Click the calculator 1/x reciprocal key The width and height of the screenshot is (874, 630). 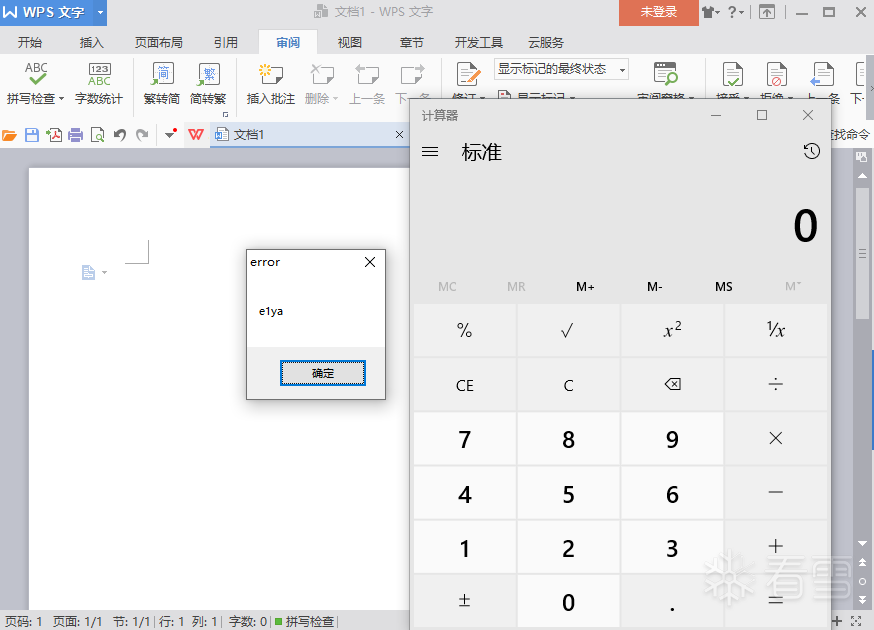776,330
